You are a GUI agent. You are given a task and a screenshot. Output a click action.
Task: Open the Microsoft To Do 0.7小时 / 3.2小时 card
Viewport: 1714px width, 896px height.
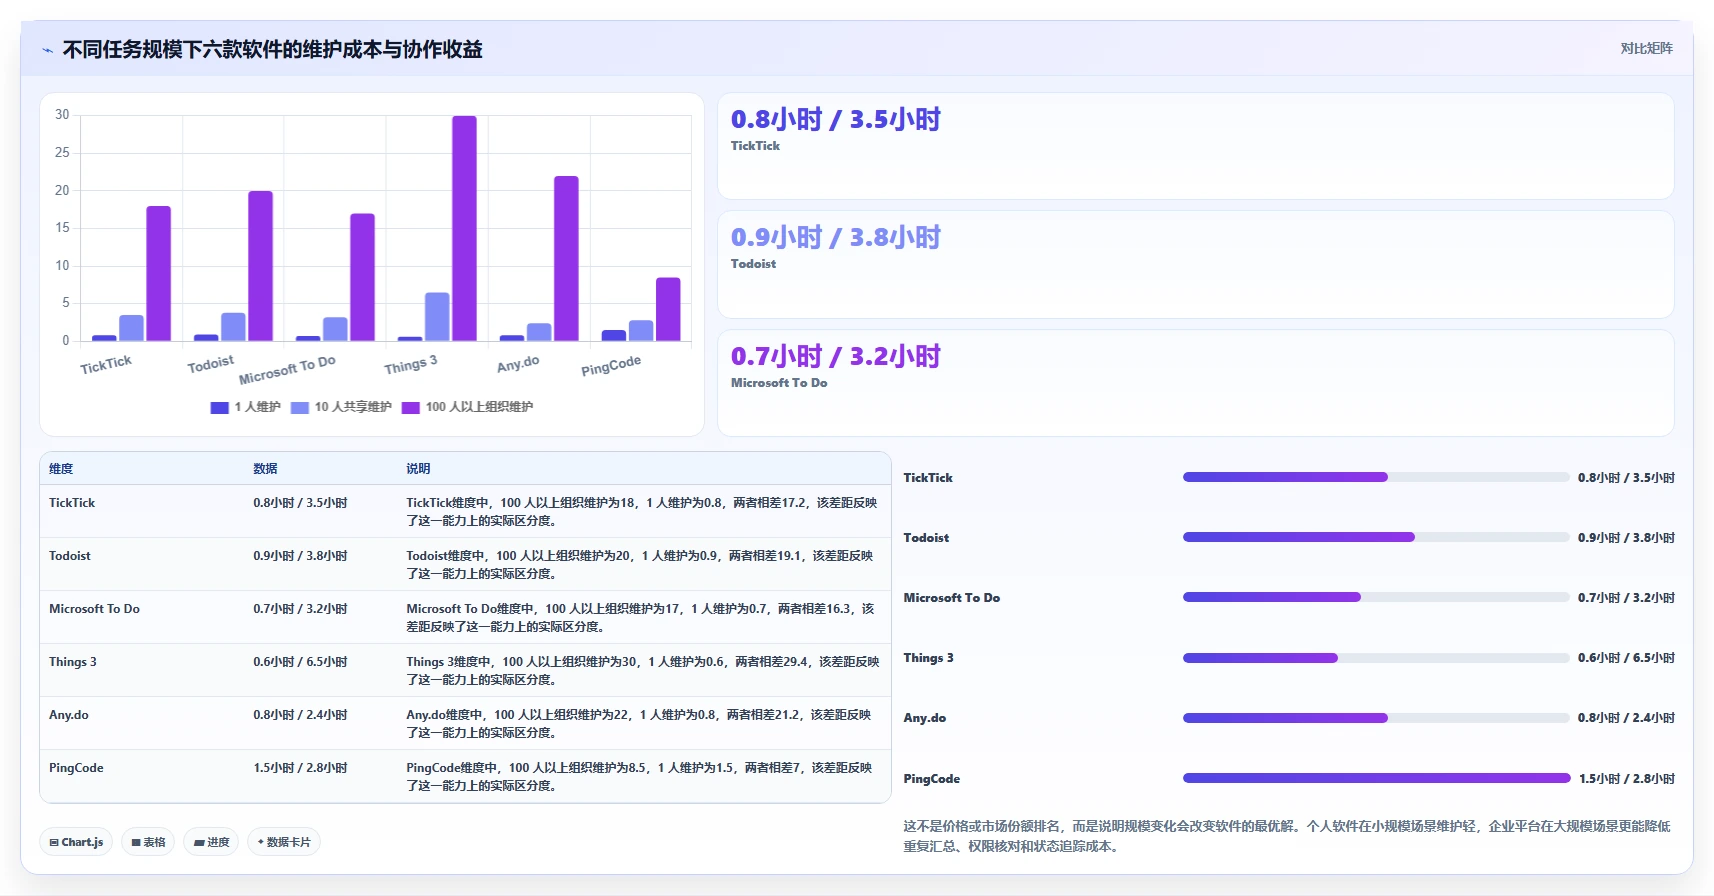(x=1195, y=383)
